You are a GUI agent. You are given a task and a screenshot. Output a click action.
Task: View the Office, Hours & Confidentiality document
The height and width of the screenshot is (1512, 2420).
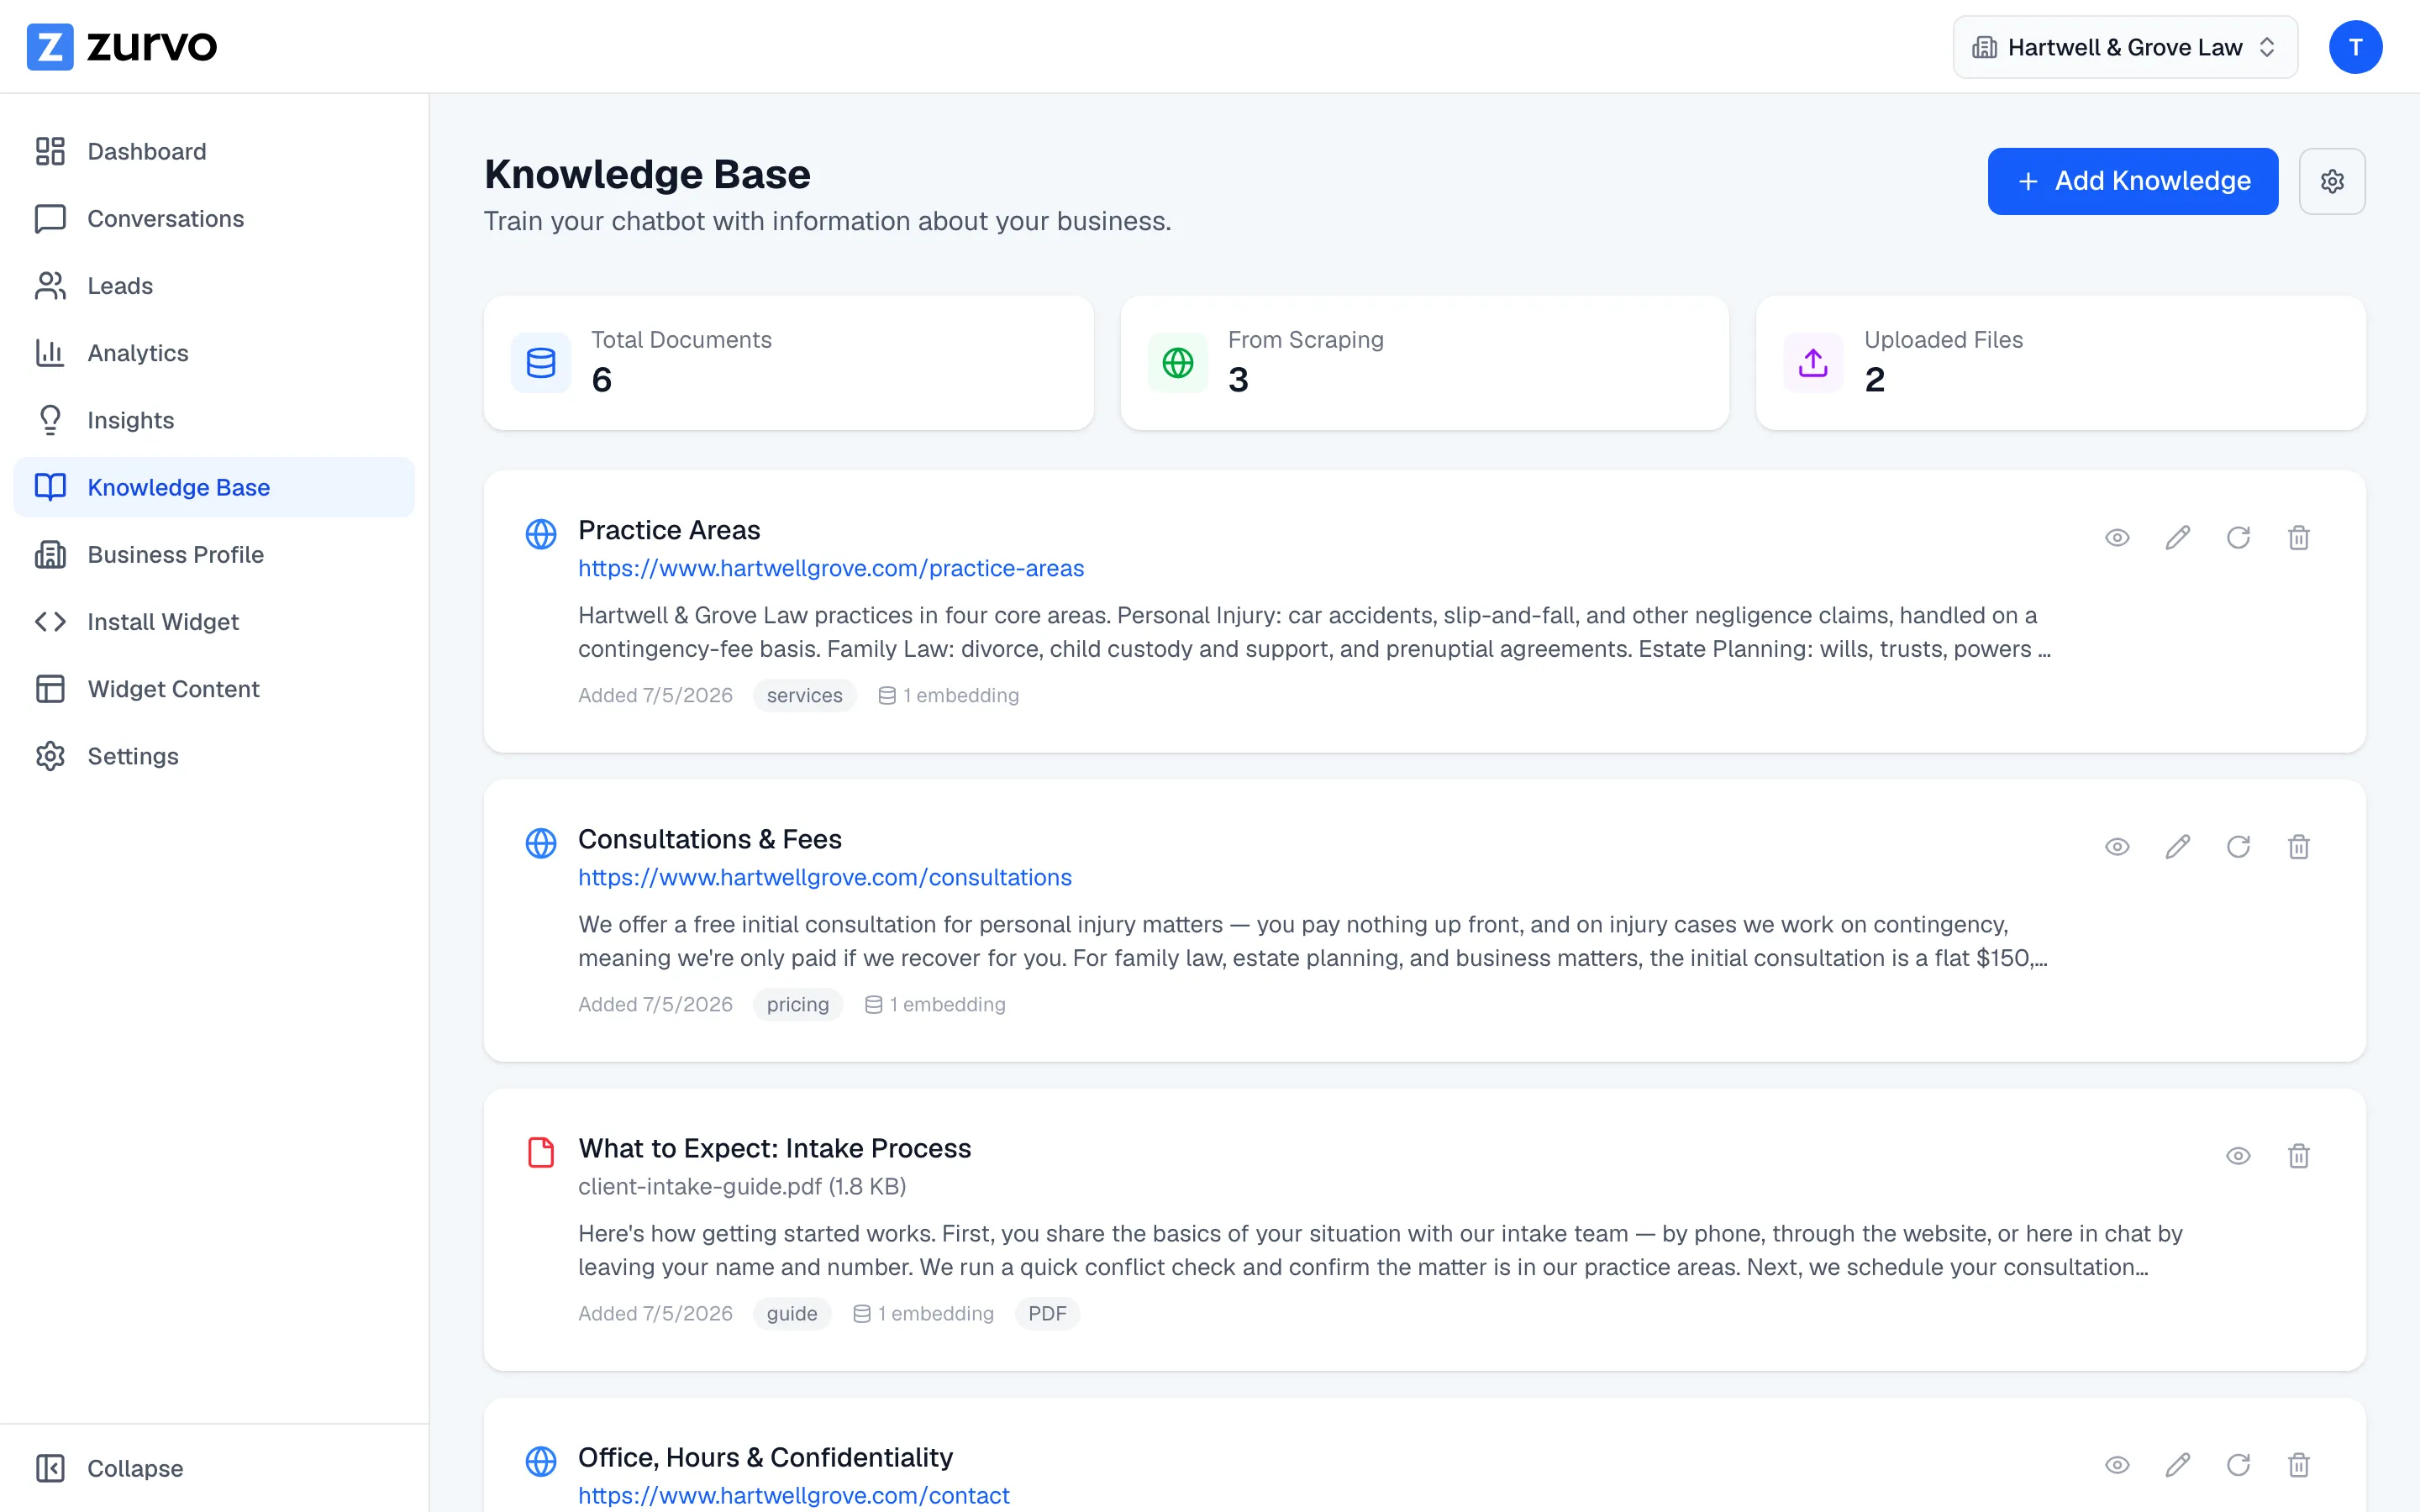point(2117,1465)
